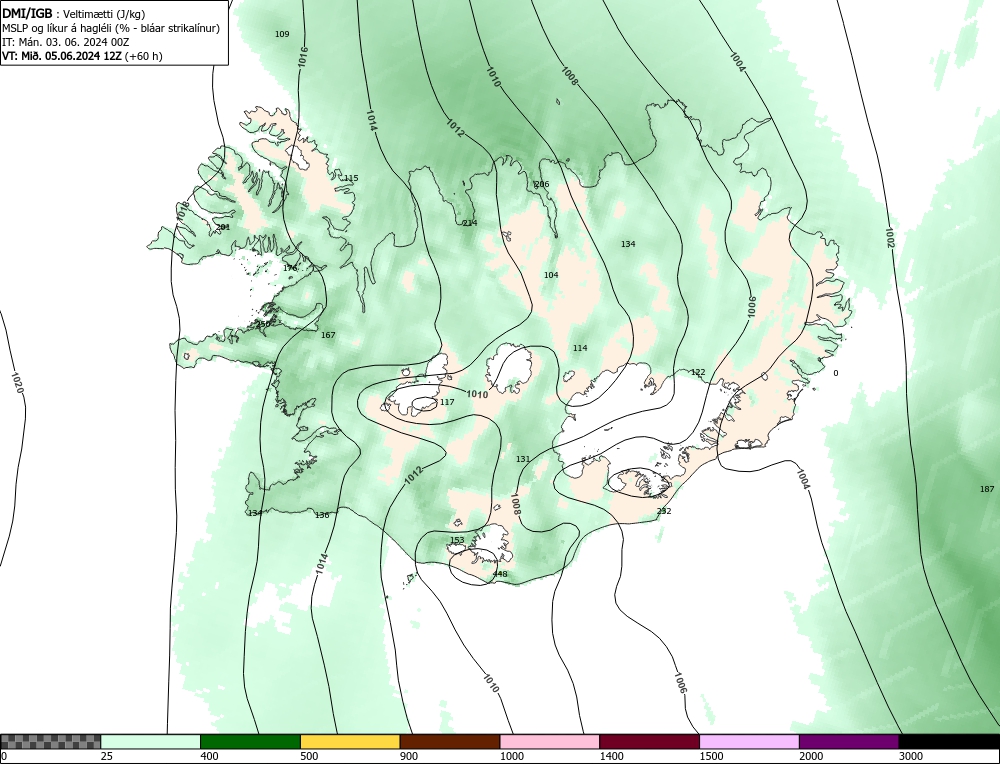Click the 1020 isobar label
1000x764 pixels.
(17, 382)
